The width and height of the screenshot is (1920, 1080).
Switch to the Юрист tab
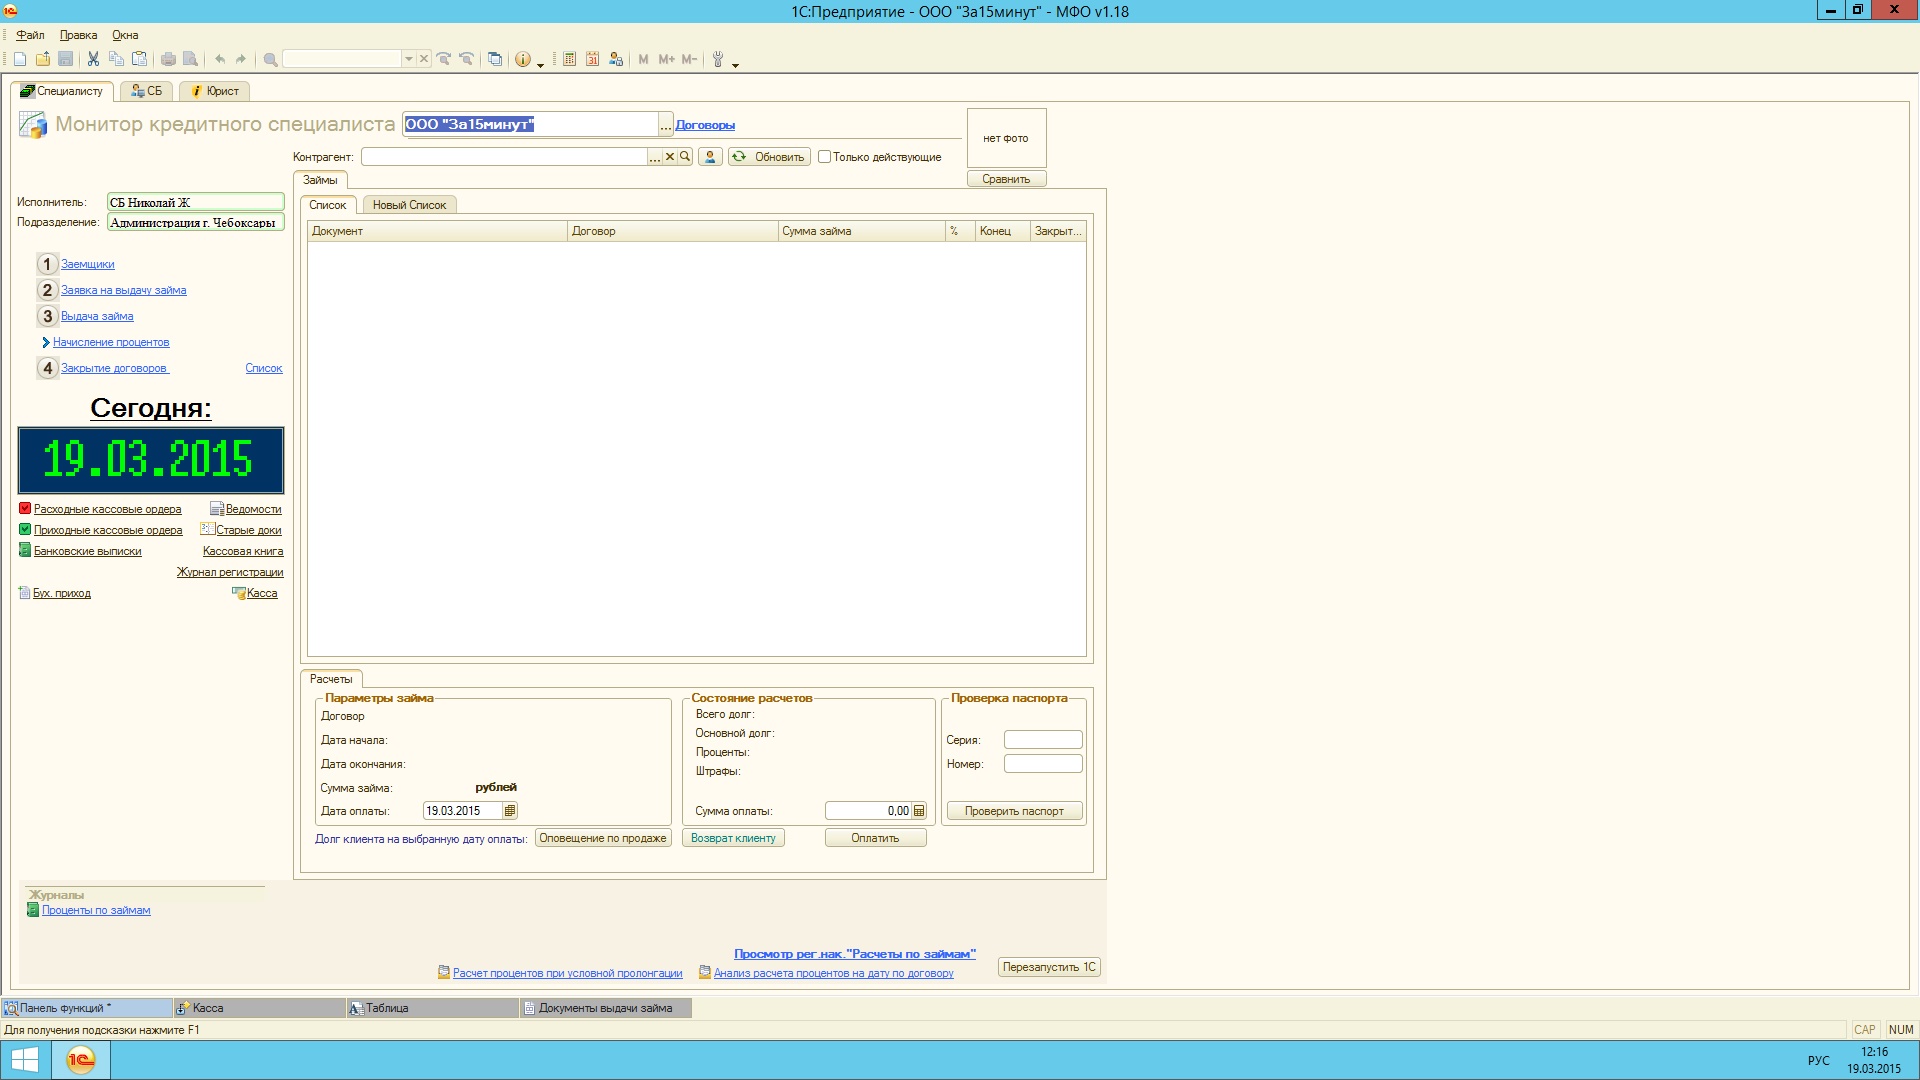[x=214, y=91]
